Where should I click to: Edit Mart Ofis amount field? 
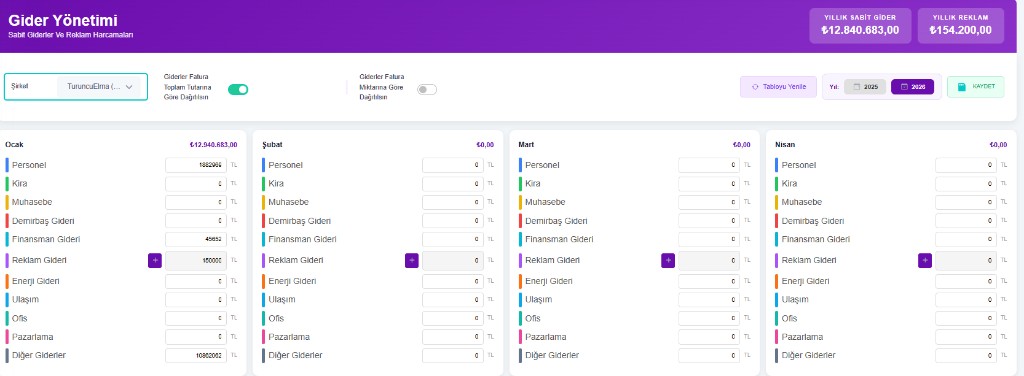(x=709, y=319)
